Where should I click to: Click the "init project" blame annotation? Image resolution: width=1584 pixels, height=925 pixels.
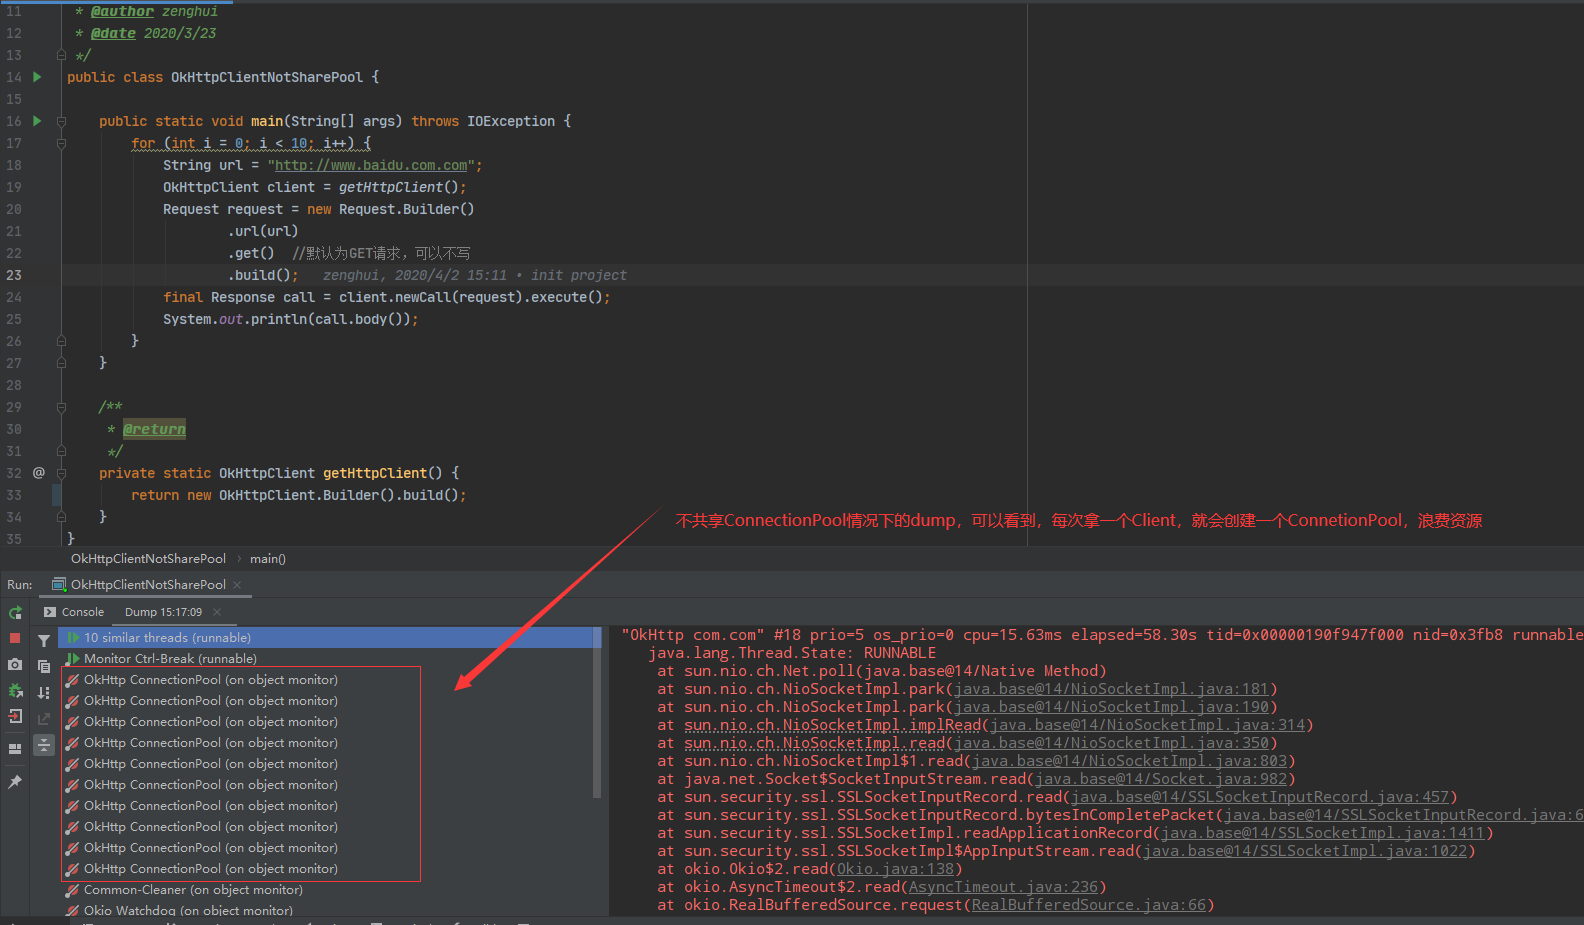click(579, 275)
